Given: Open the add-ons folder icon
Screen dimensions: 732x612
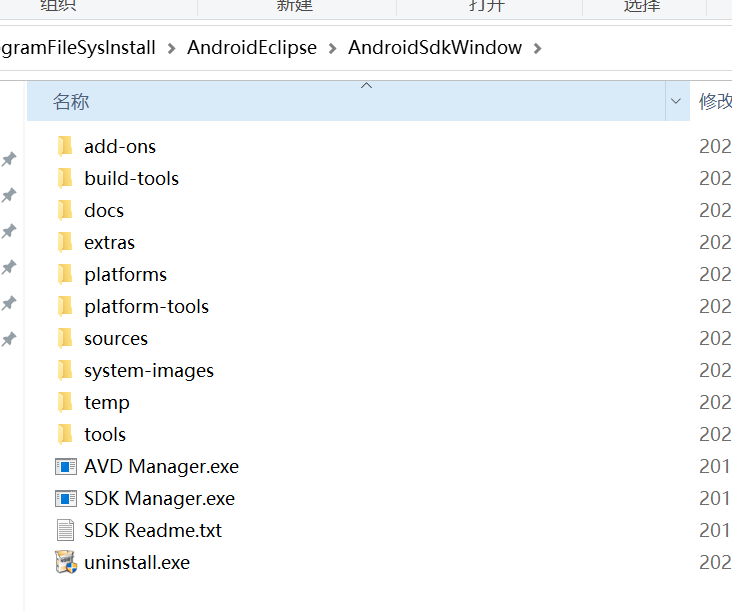Looking at the screenshot, I should [x=65, y=146].
